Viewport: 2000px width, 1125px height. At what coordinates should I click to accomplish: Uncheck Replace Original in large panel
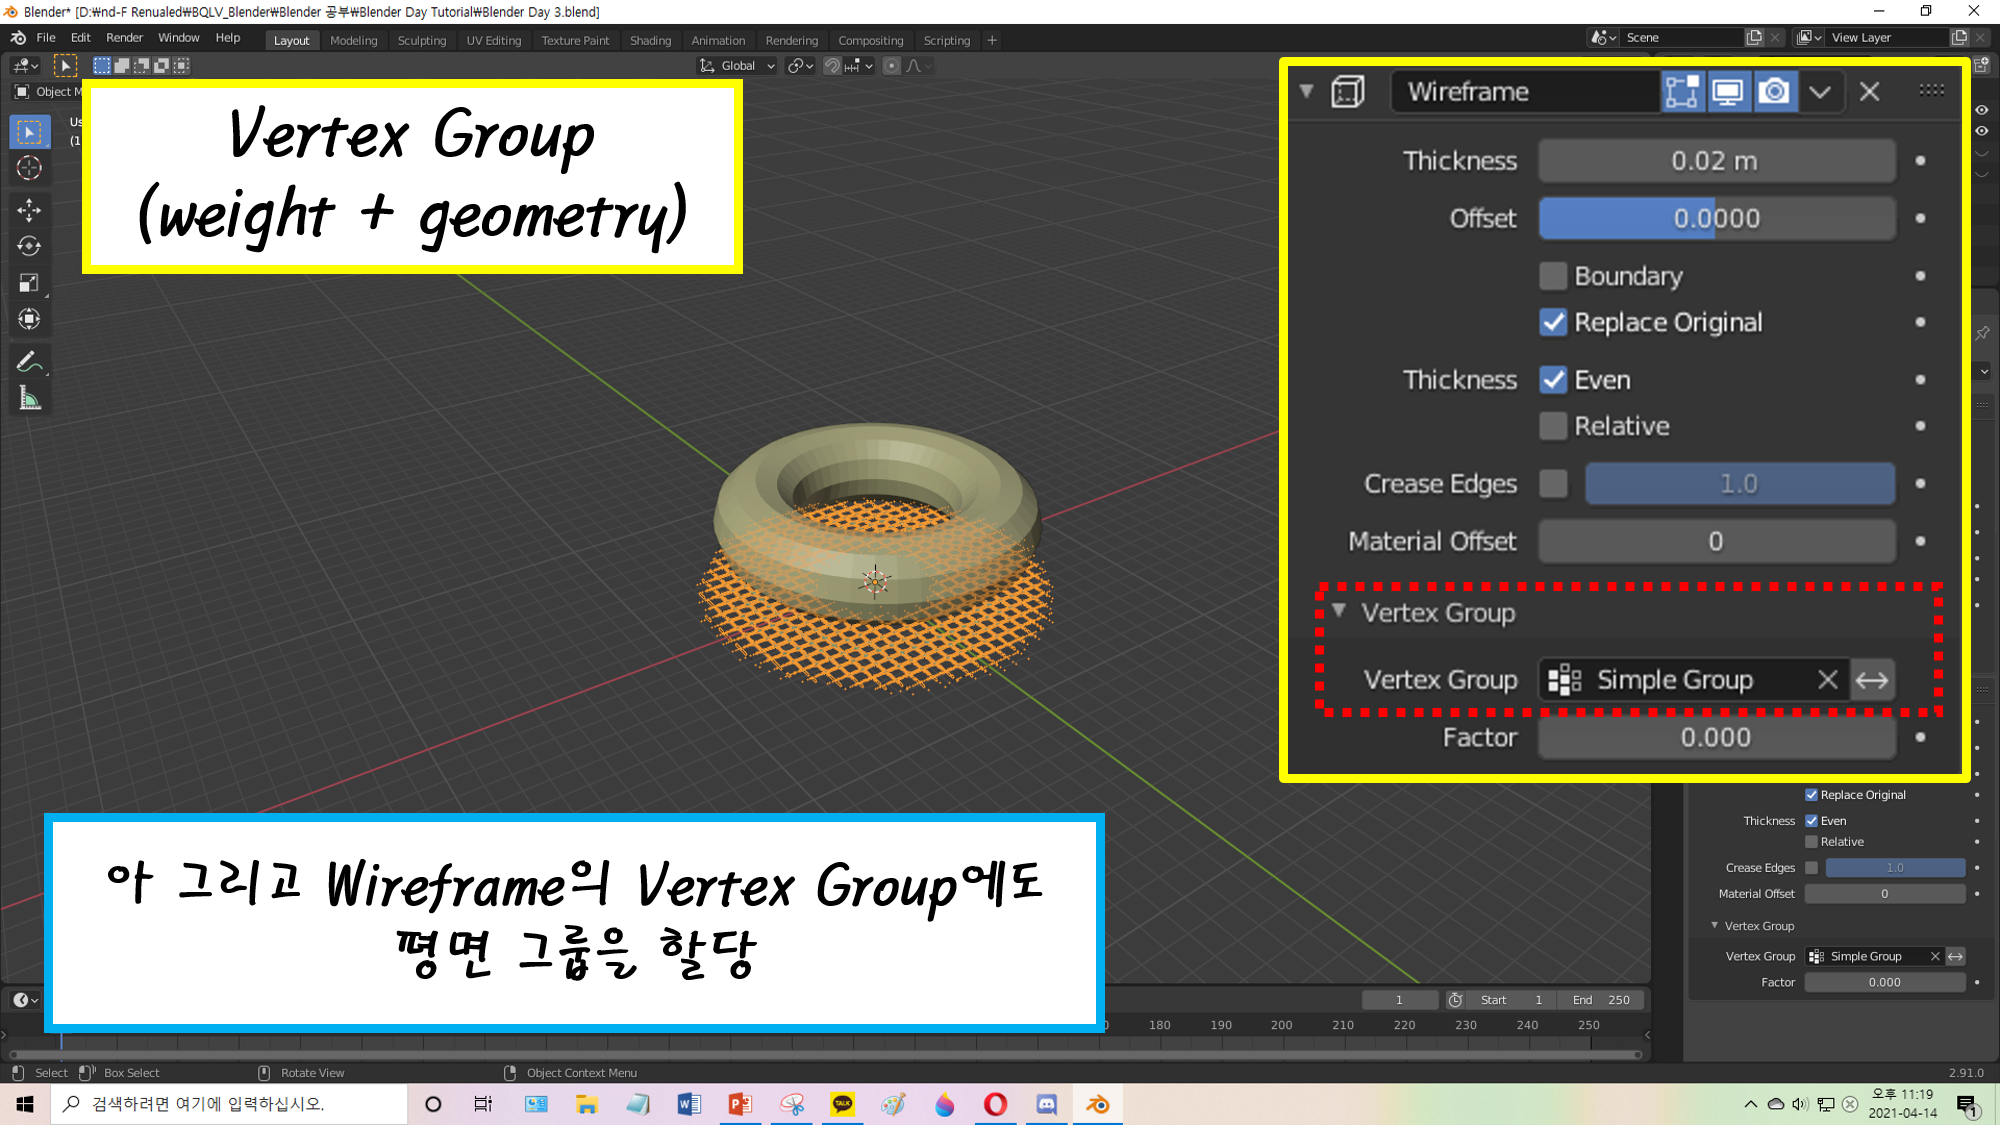(1552, 322)
